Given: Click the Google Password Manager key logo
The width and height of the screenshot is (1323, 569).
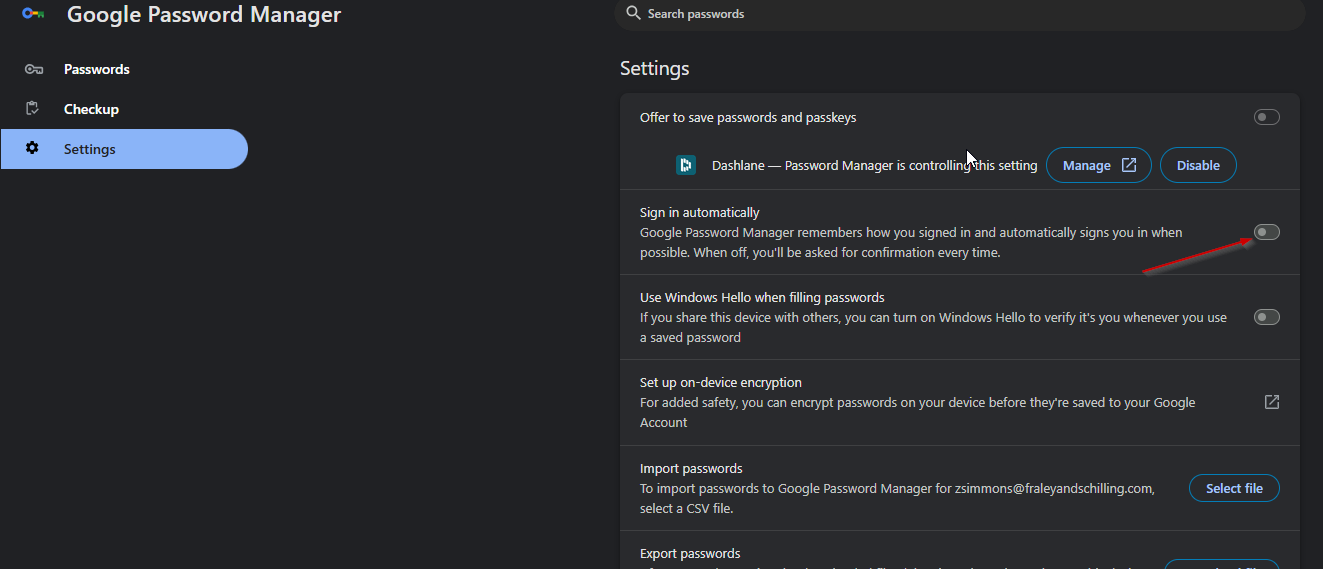Looking at the screenshot, I should pos(34,14).
